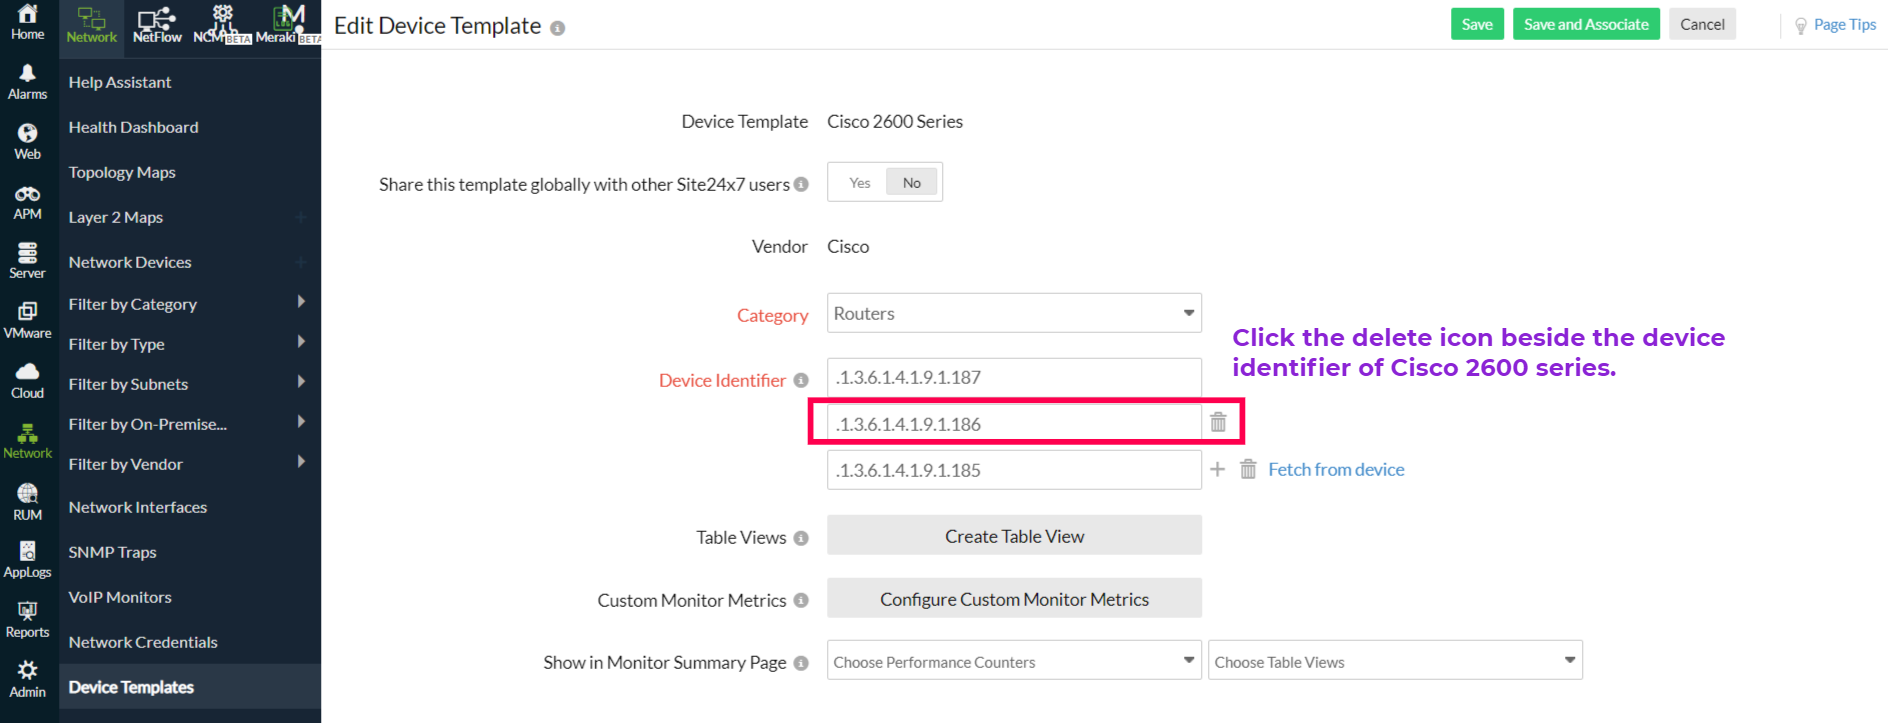
Task: Set global template sharing to Yes
Action: [859, 183]
